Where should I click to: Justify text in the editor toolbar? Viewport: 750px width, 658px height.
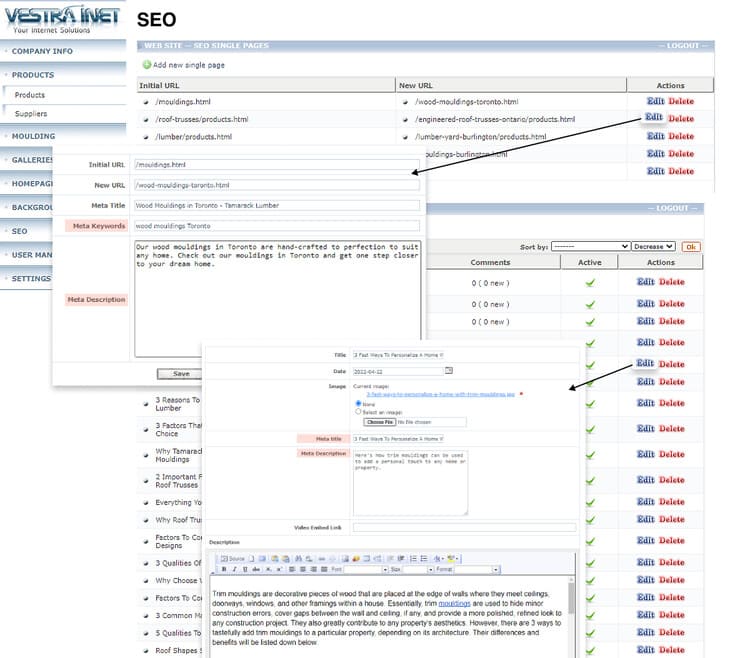(324, 569)
